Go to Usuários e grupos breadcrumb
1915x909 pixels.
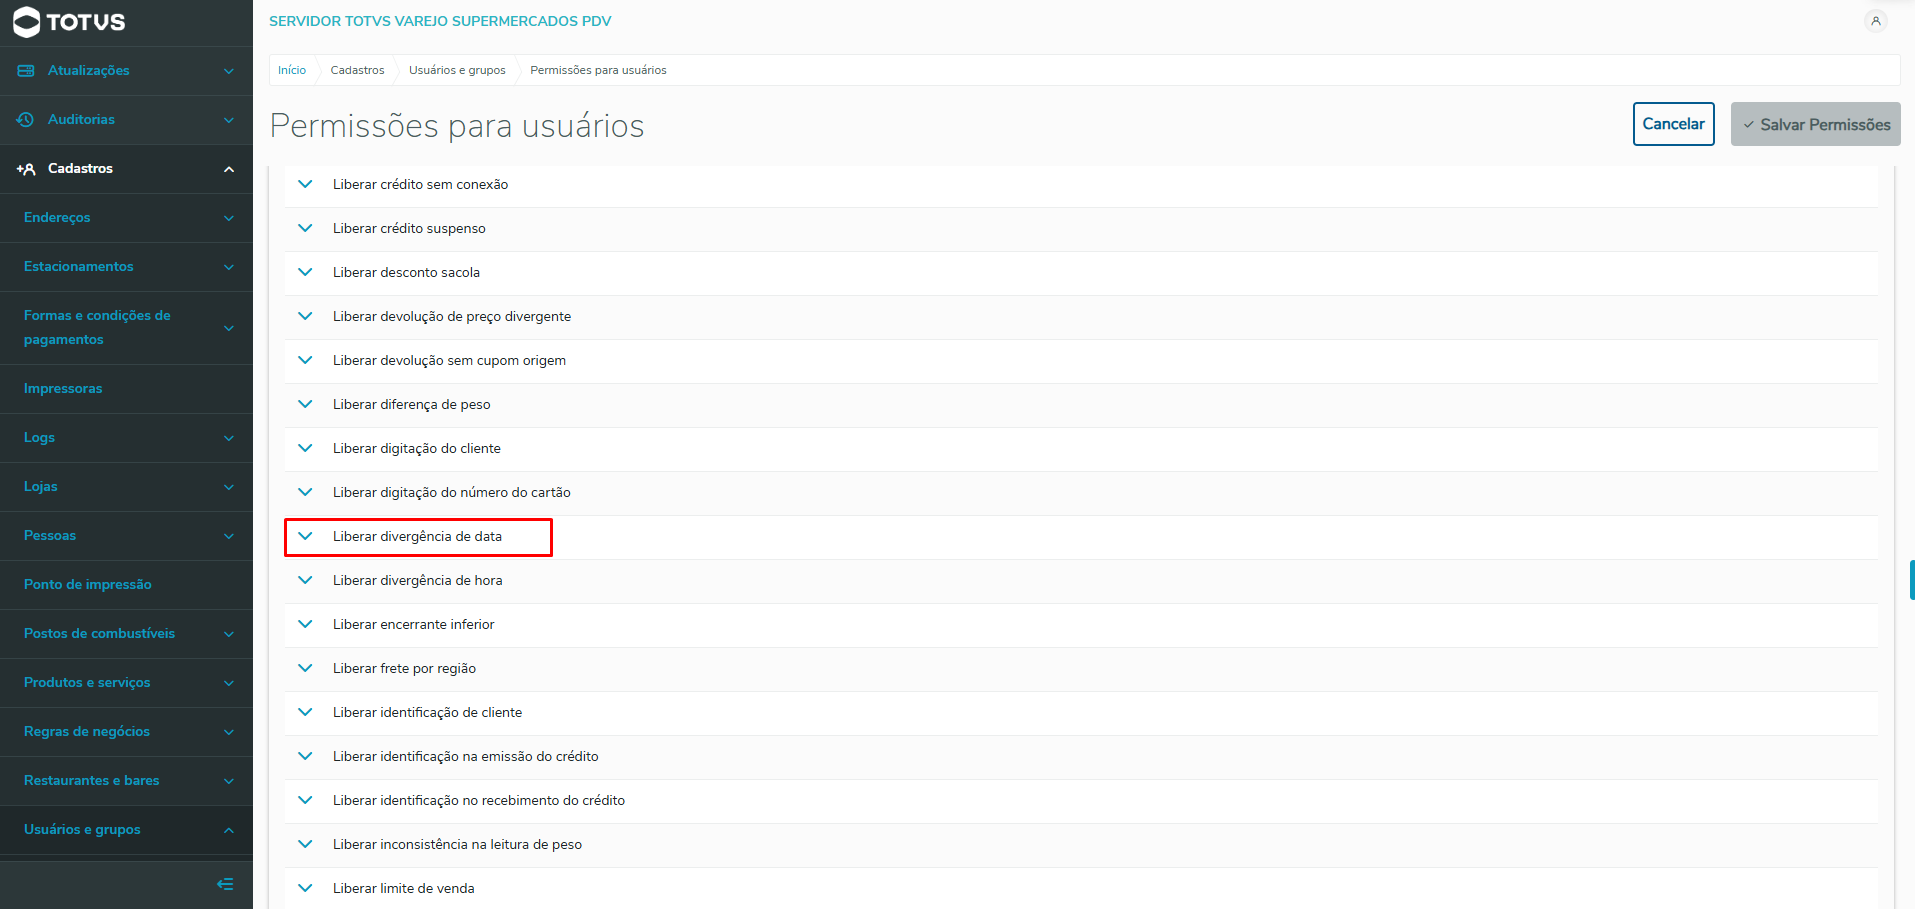tap(457, 70)
